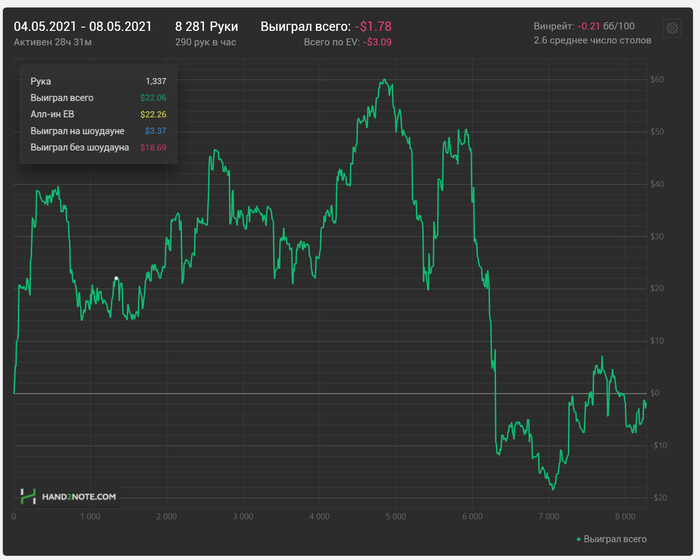Image resolution: width=700 pixels, height=560 pixels.
Task: Click the HAND2NOTE.COM watermark link
Action: [79, 496]
